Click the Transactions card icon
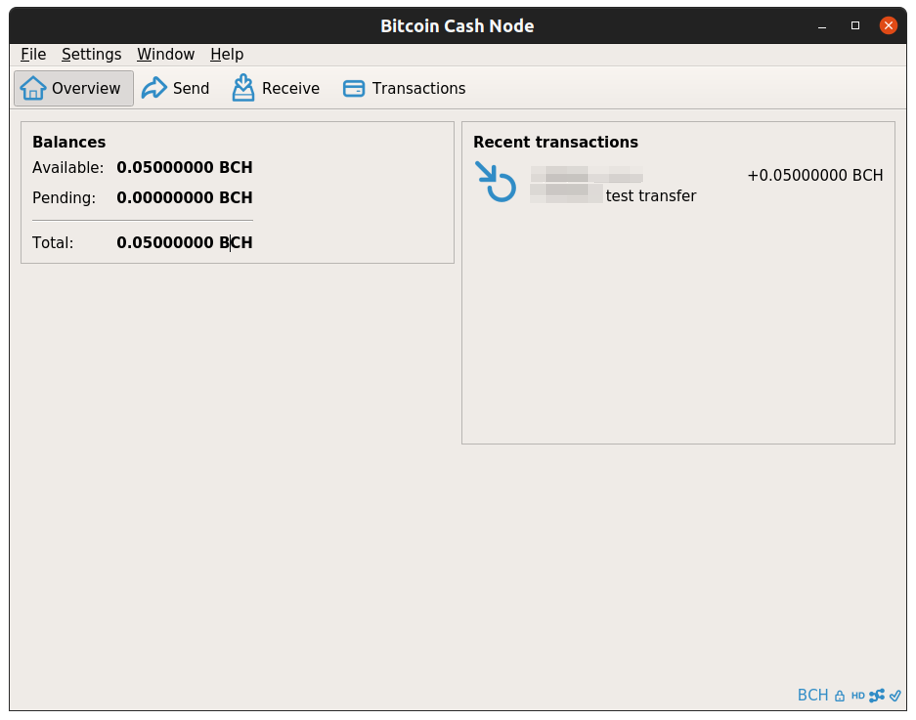Image resolution: width=916 pixels, height=720 pixels. click(x=354, y=88)
